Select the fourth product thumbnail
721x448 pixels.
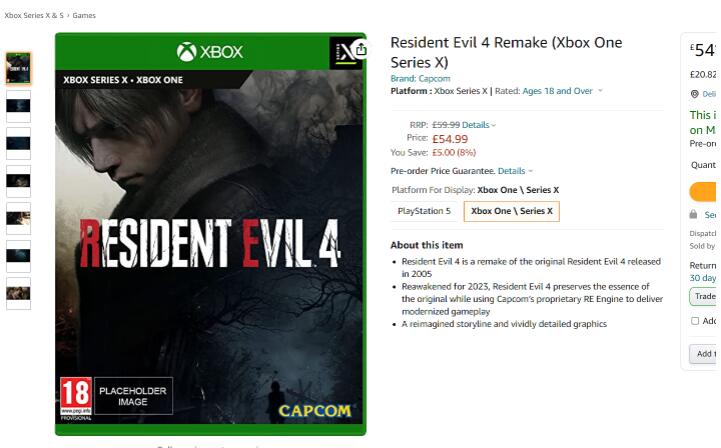click(18, 181)
